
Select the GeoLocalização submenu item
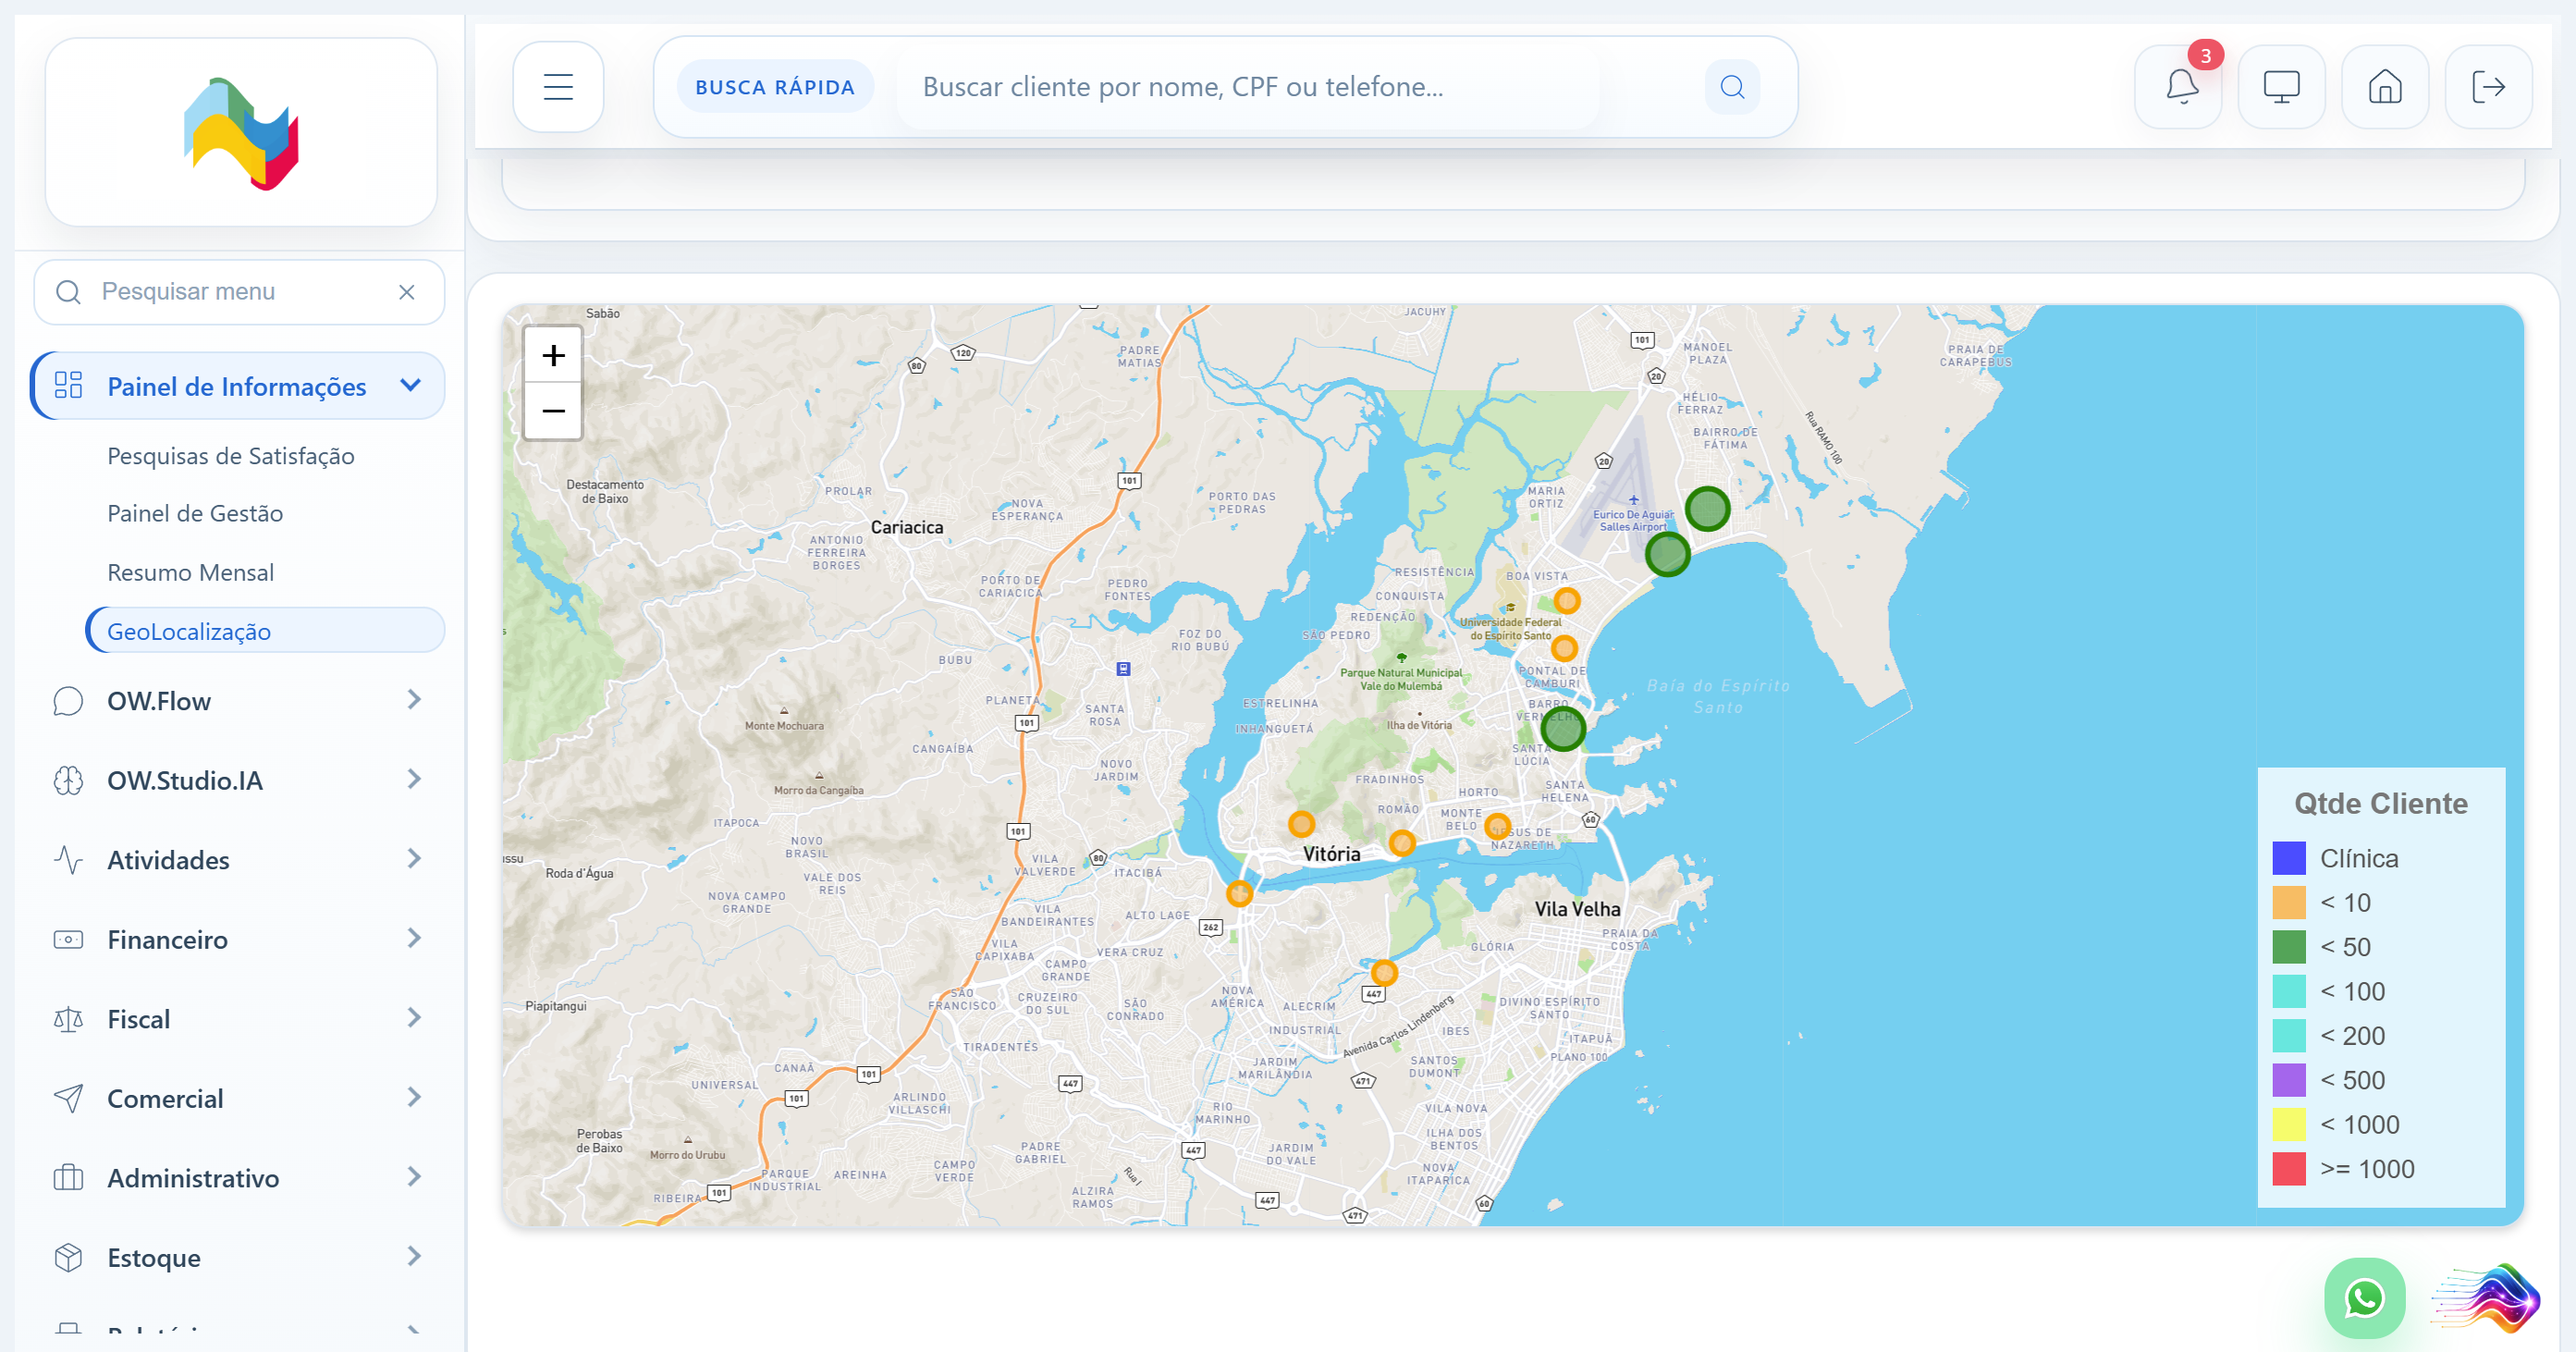(x=265, y=631)
